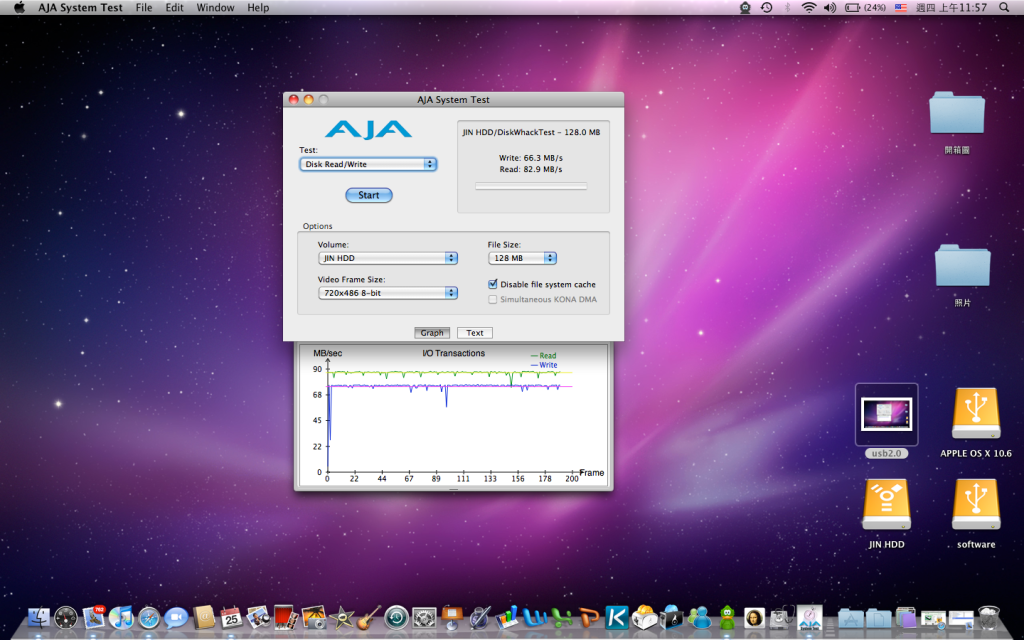Open Safari compass icon in dock
The width and height of the screenshot is (1024, 640).
[149, 617]
